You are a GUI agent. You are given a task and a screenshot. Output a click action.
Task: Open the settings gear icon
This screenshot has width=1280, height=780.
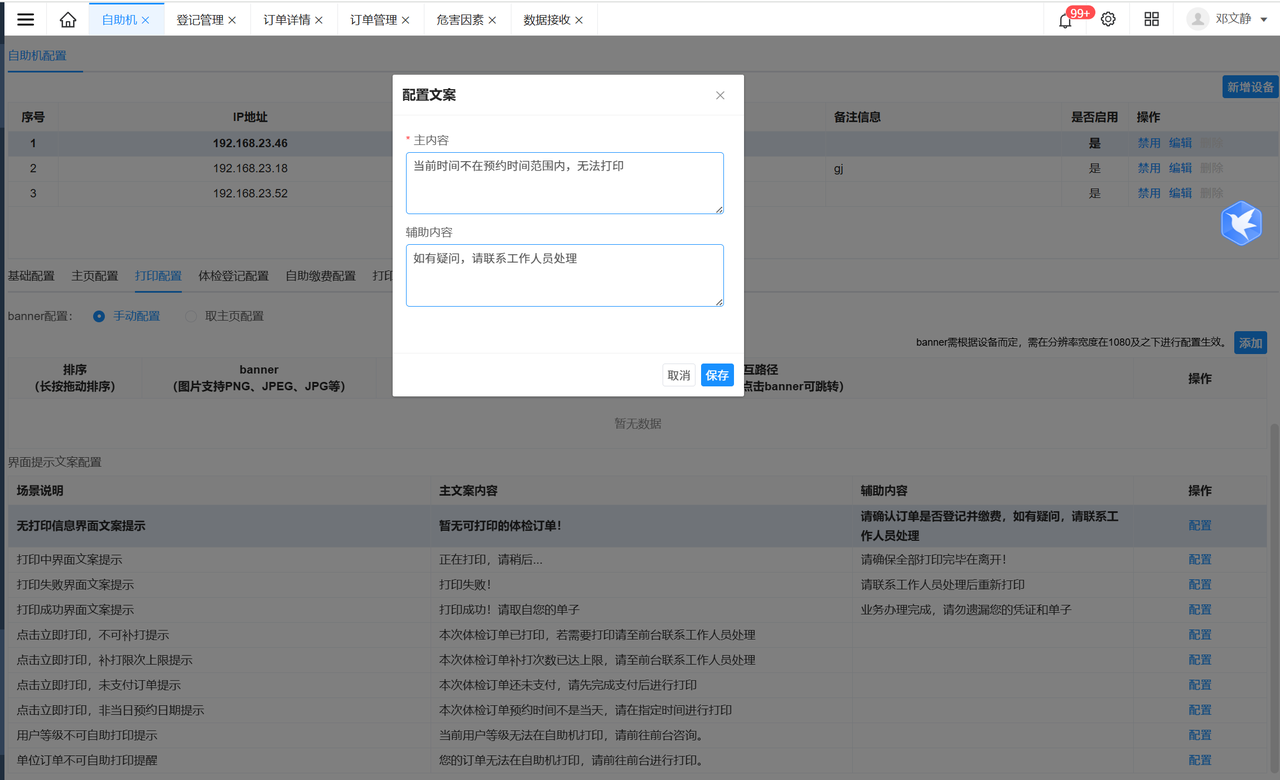coord(1108,19)
